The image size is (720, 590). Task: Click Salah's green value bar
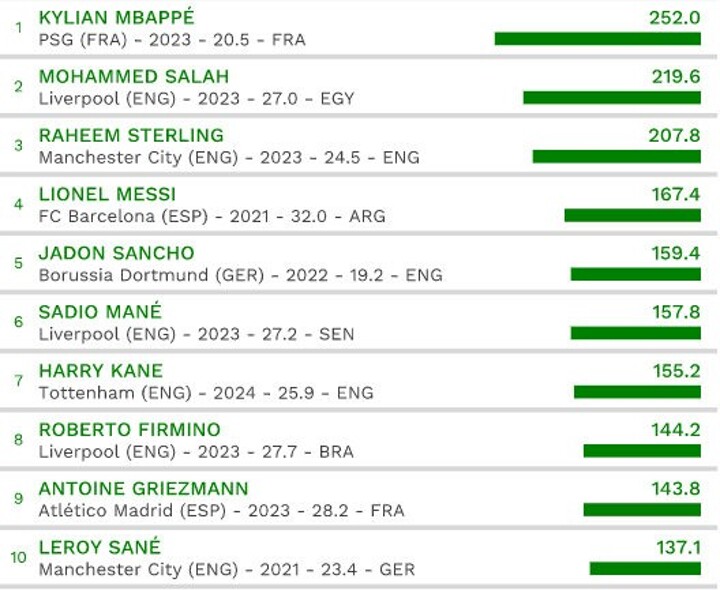point(611,98)
